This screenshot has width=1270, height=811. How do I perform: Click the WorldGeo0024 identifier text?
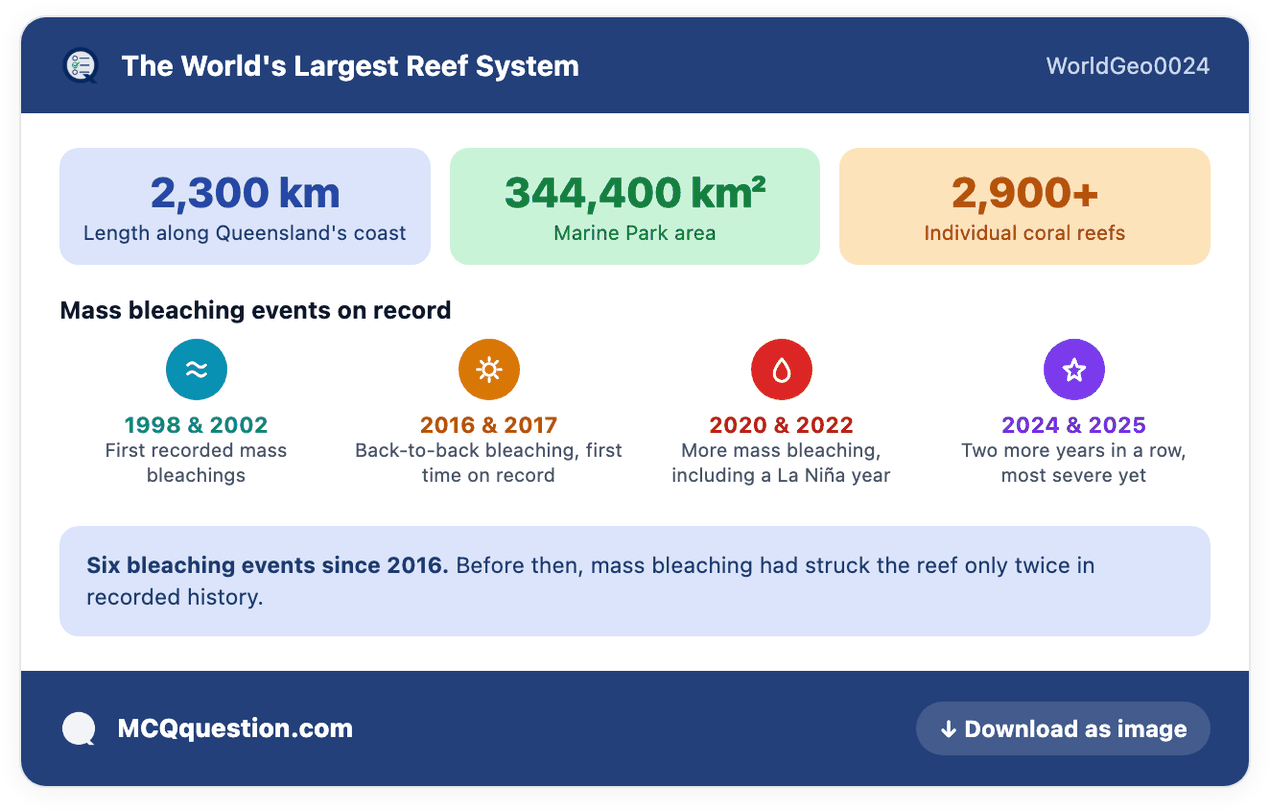1128,66
